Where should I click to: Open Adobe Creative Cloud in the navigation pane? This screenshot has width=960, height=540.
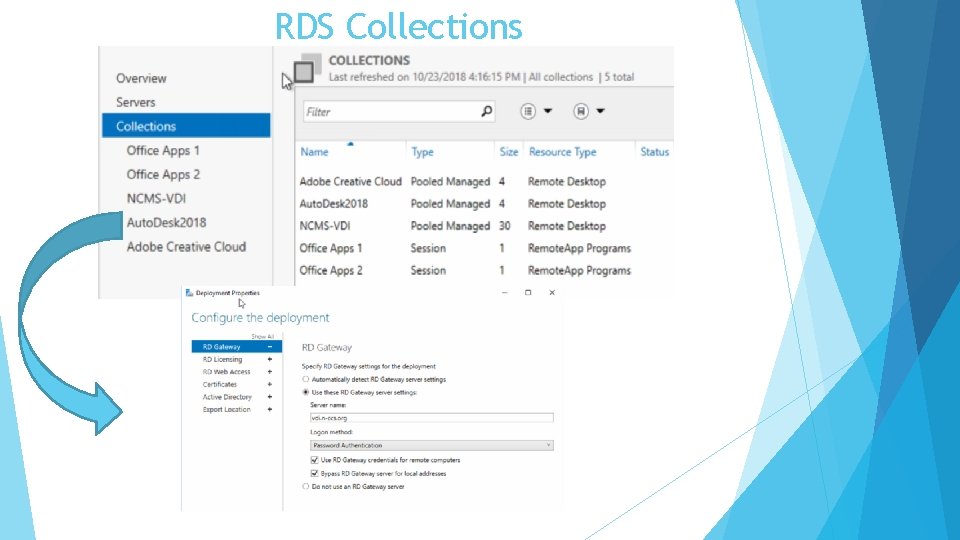pos(186,247)
